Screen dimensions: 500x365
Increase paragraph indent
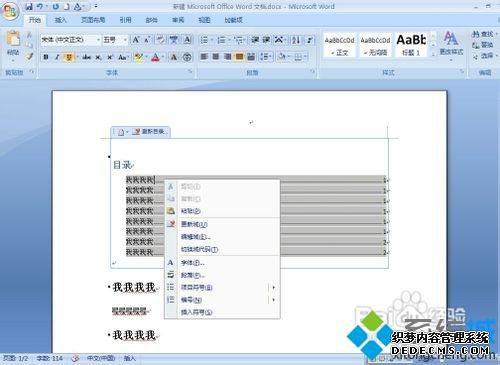click(266, 40)
